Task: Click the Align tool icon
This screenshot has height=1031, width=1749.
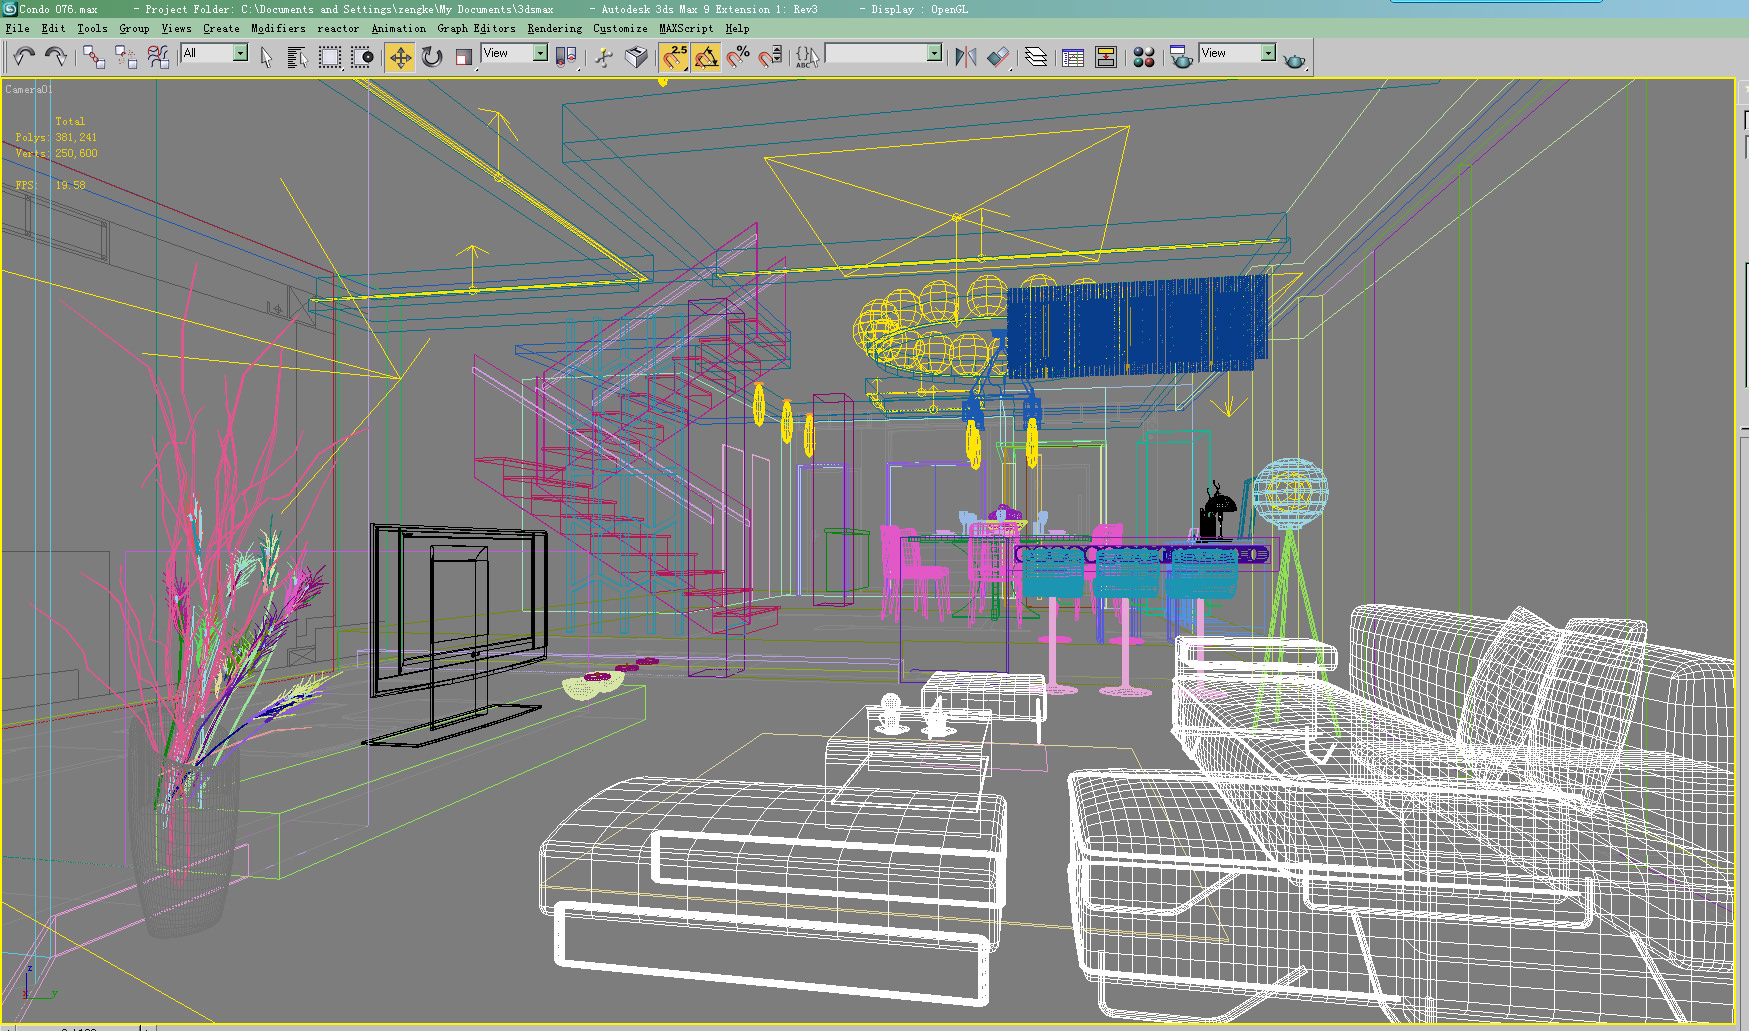Action: [998, 57]
